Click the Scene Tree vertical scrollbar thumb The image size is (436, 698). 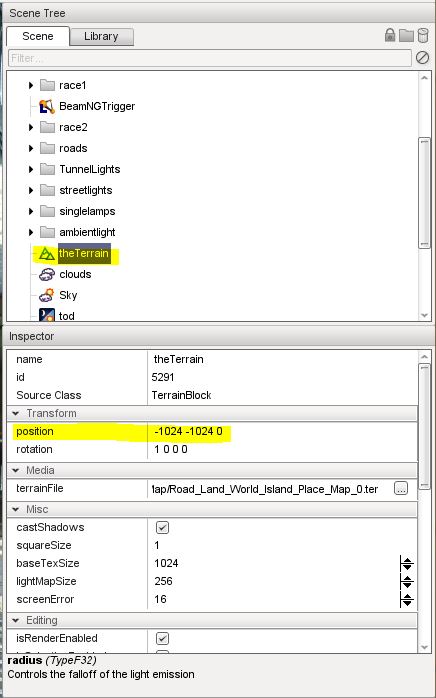[424, 193]
